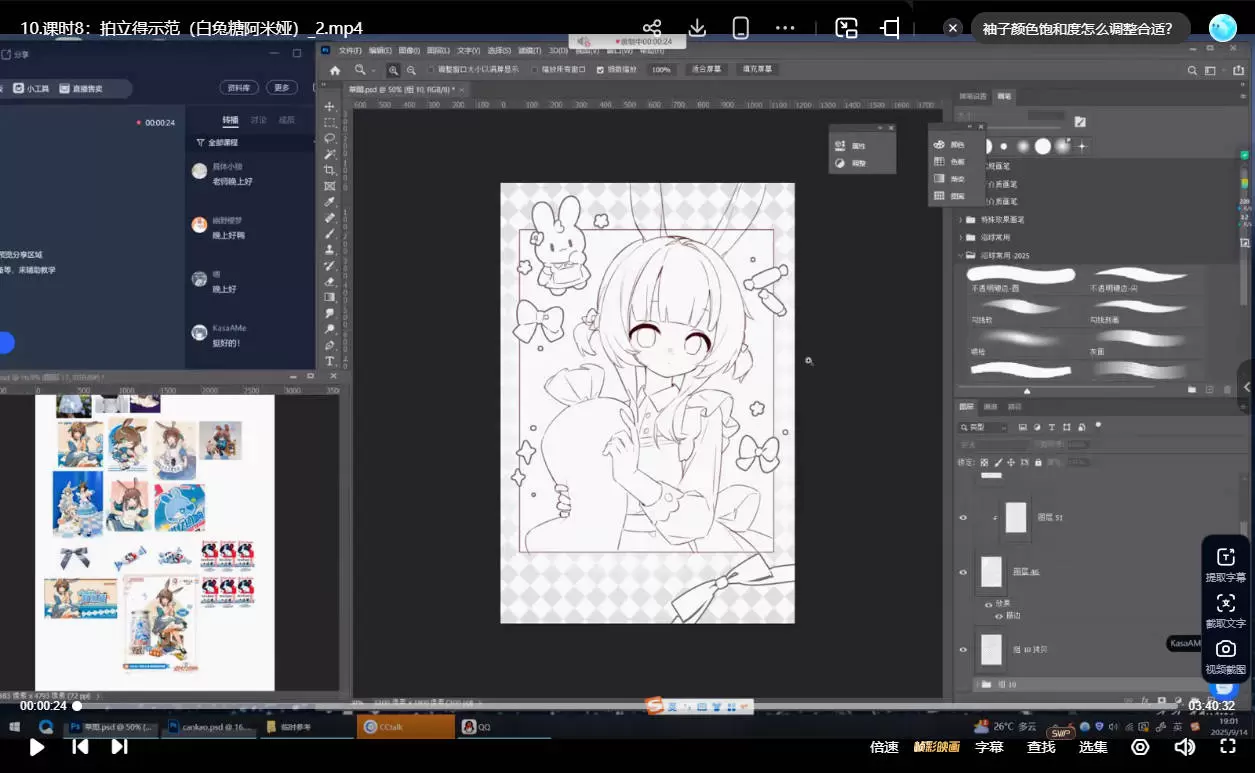Click the Home icon in options bar
The height and width of the screenshot is (773, 1255).
coord(335,70)
